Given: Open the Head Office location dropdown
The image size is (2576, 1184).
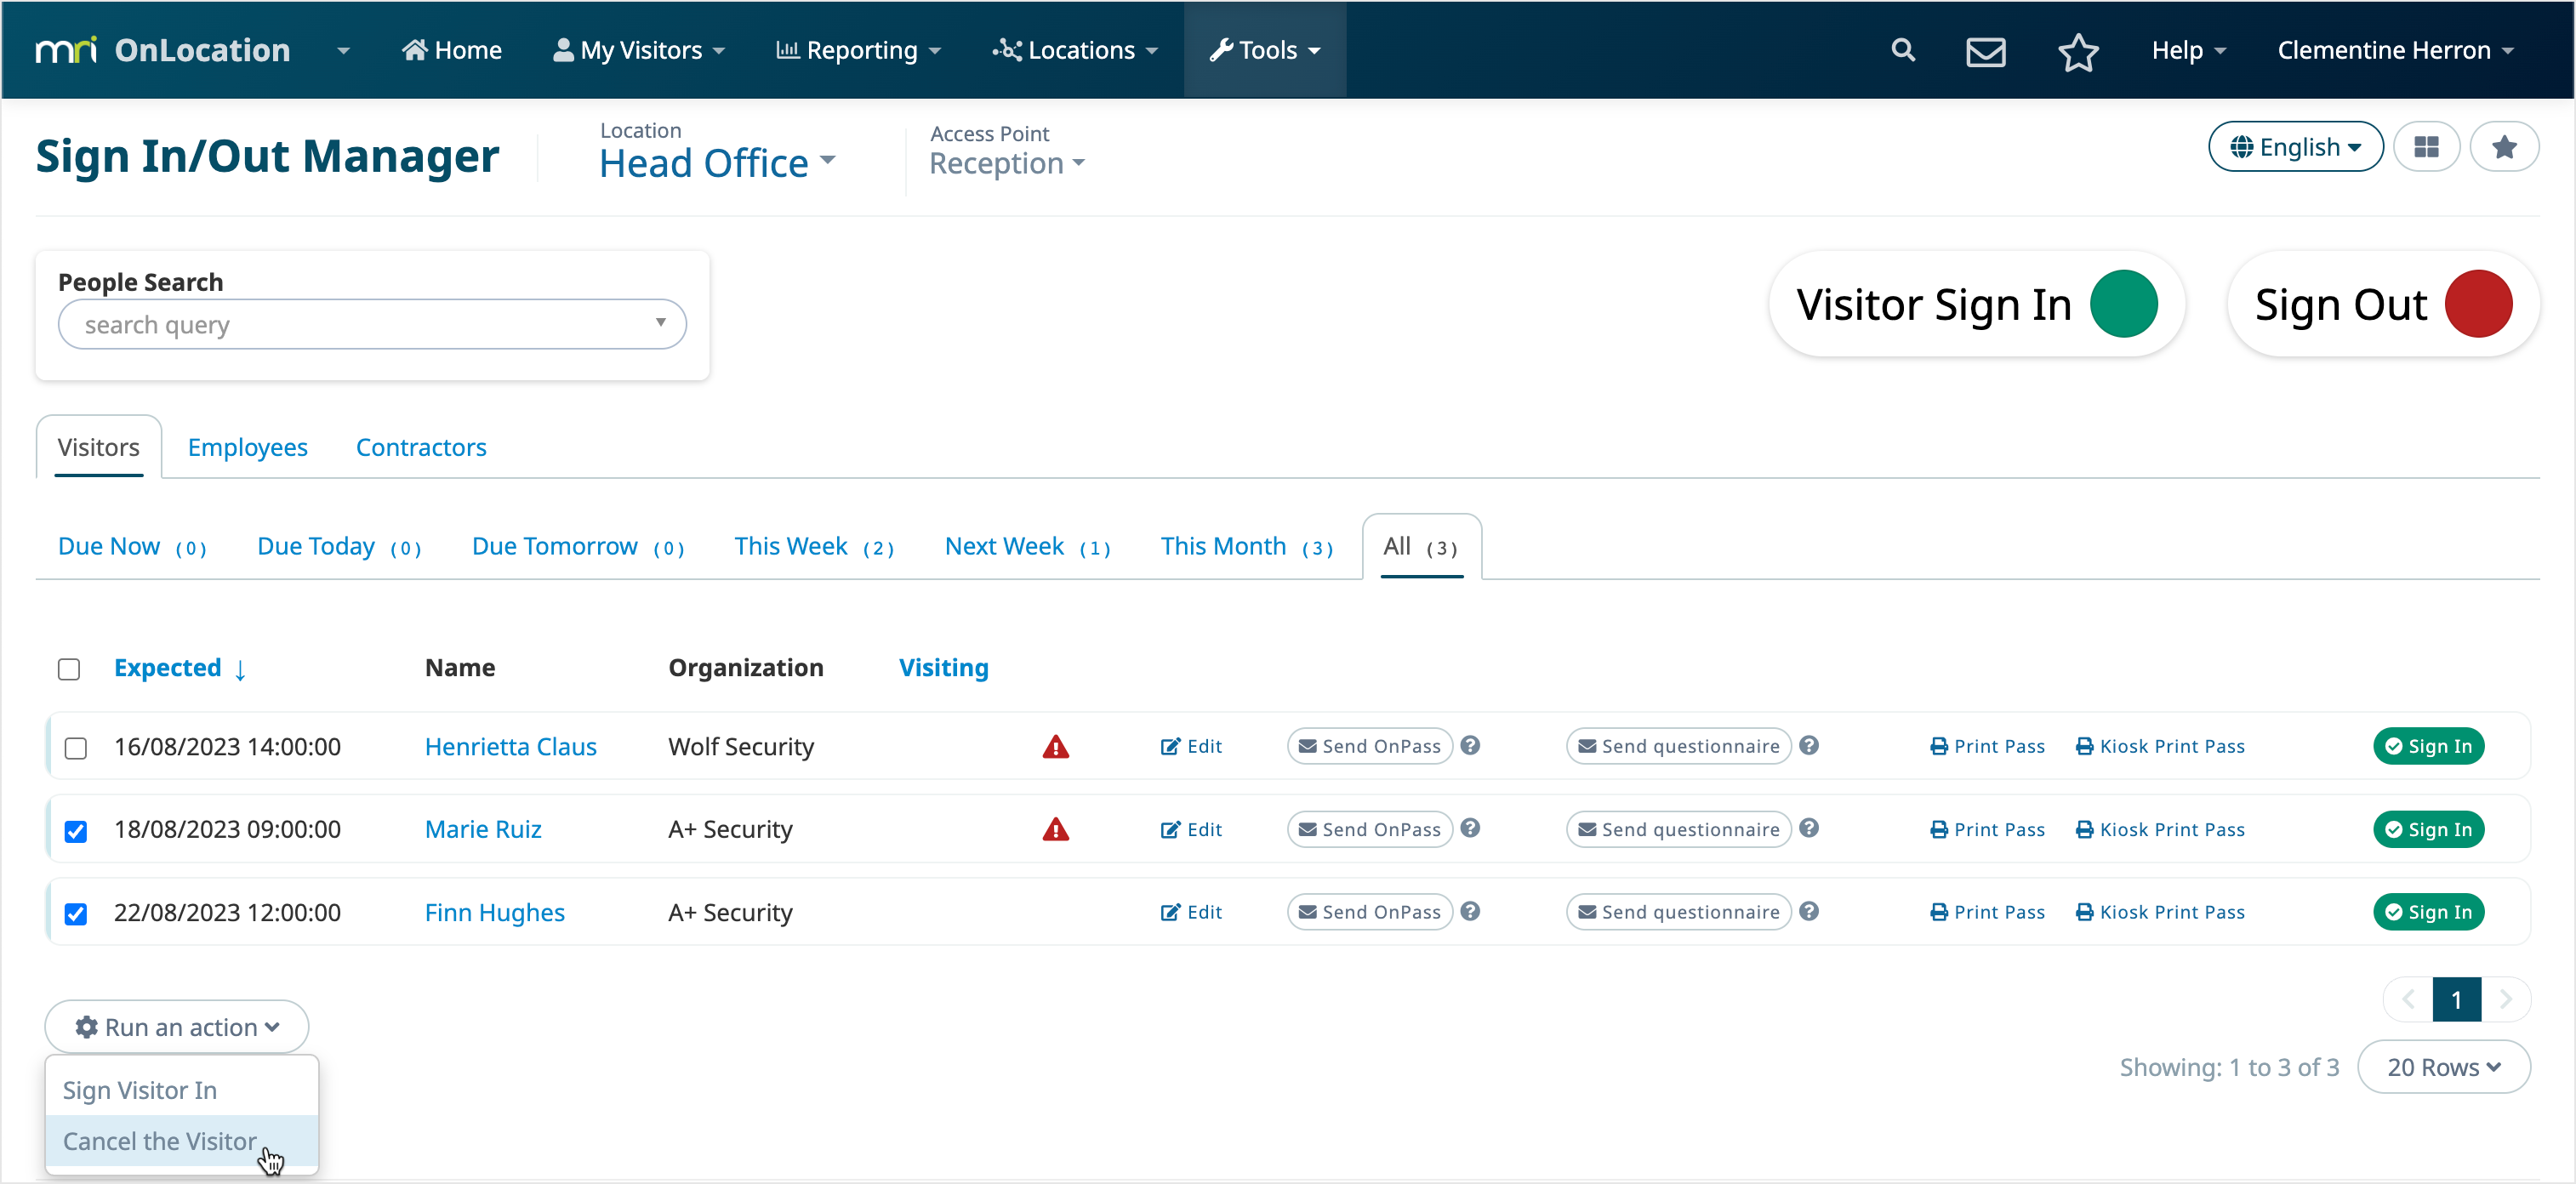Looking at the screenshot, I should pyautogui.click(x=716, y=163).
